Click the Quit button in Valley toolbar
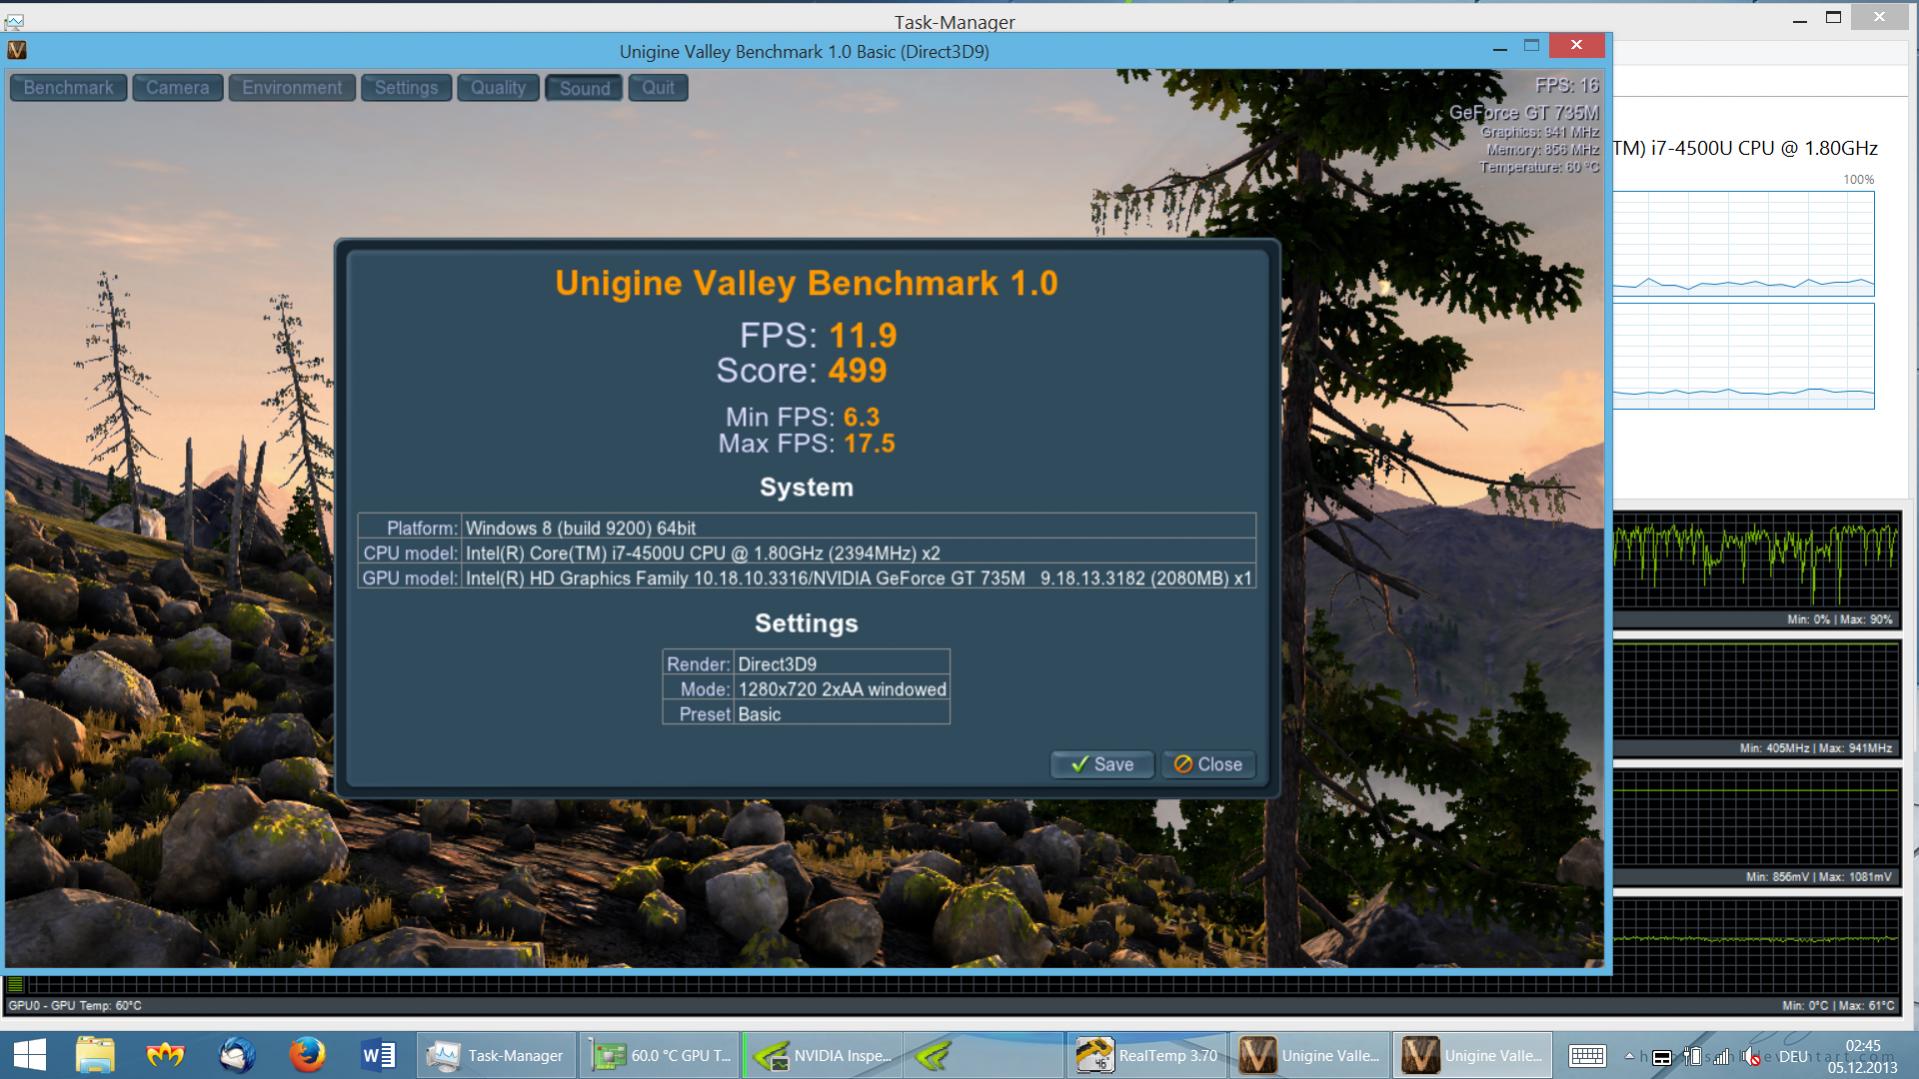The image size is (1919, 1079). [x=658, y=87]
